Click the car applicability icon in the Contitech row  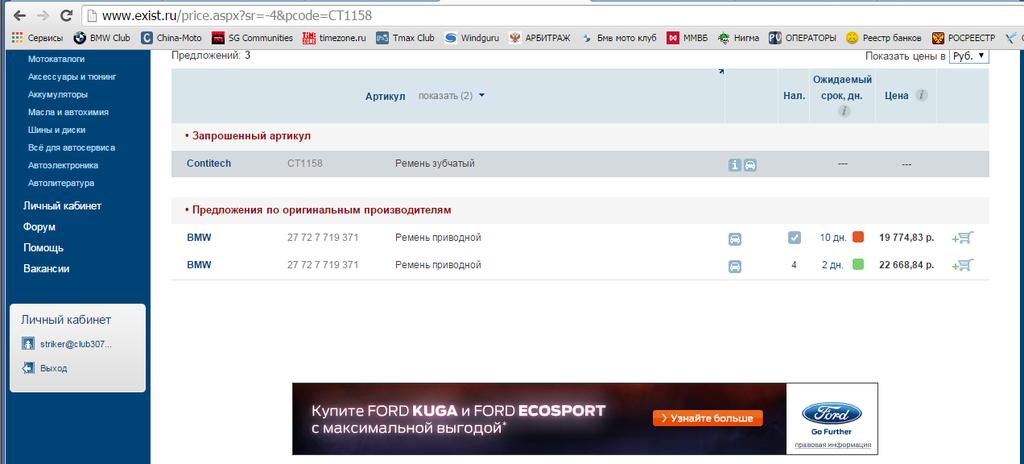tap(750, 164)
